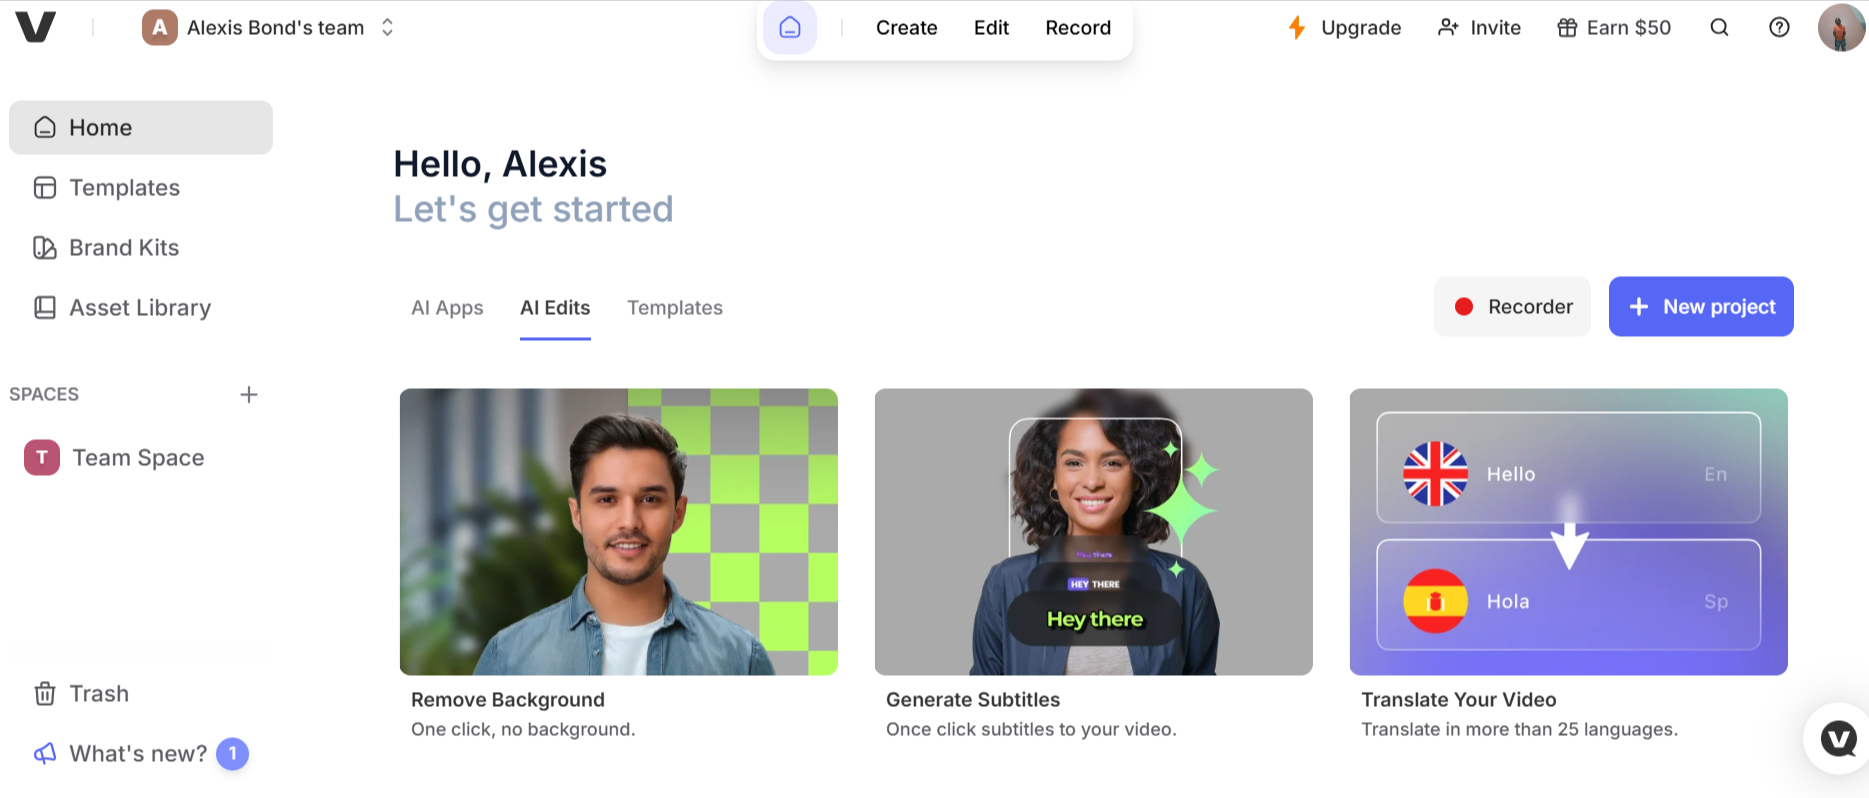This screenshot has height=798, width=1869.
Task: Open the Create menu
Action: point(907,28)
